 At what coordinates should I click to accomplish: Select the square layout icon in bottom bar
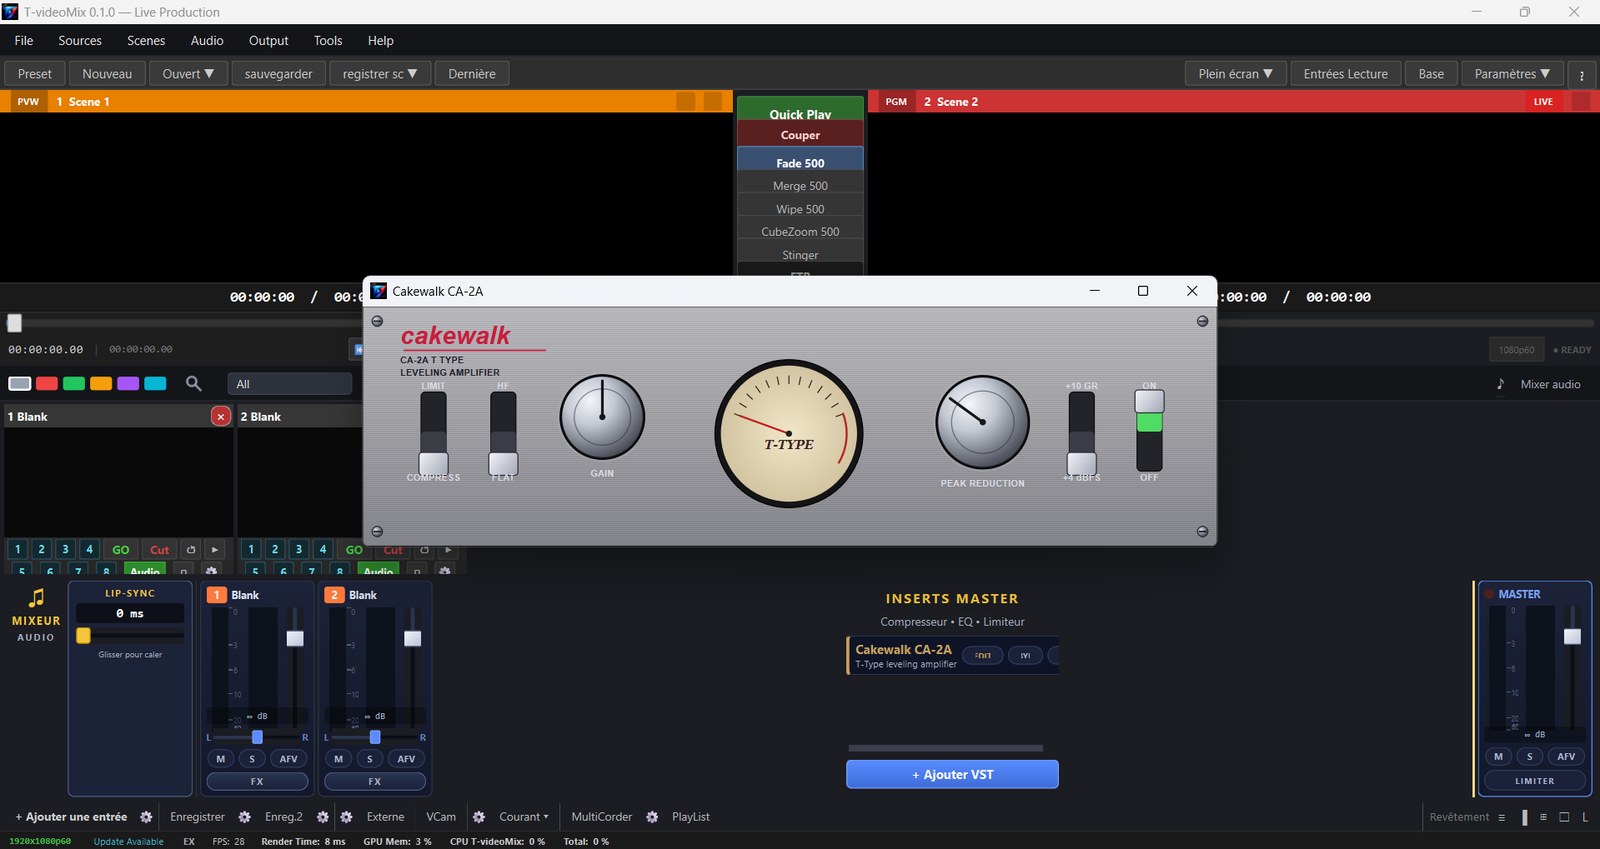1564,817
